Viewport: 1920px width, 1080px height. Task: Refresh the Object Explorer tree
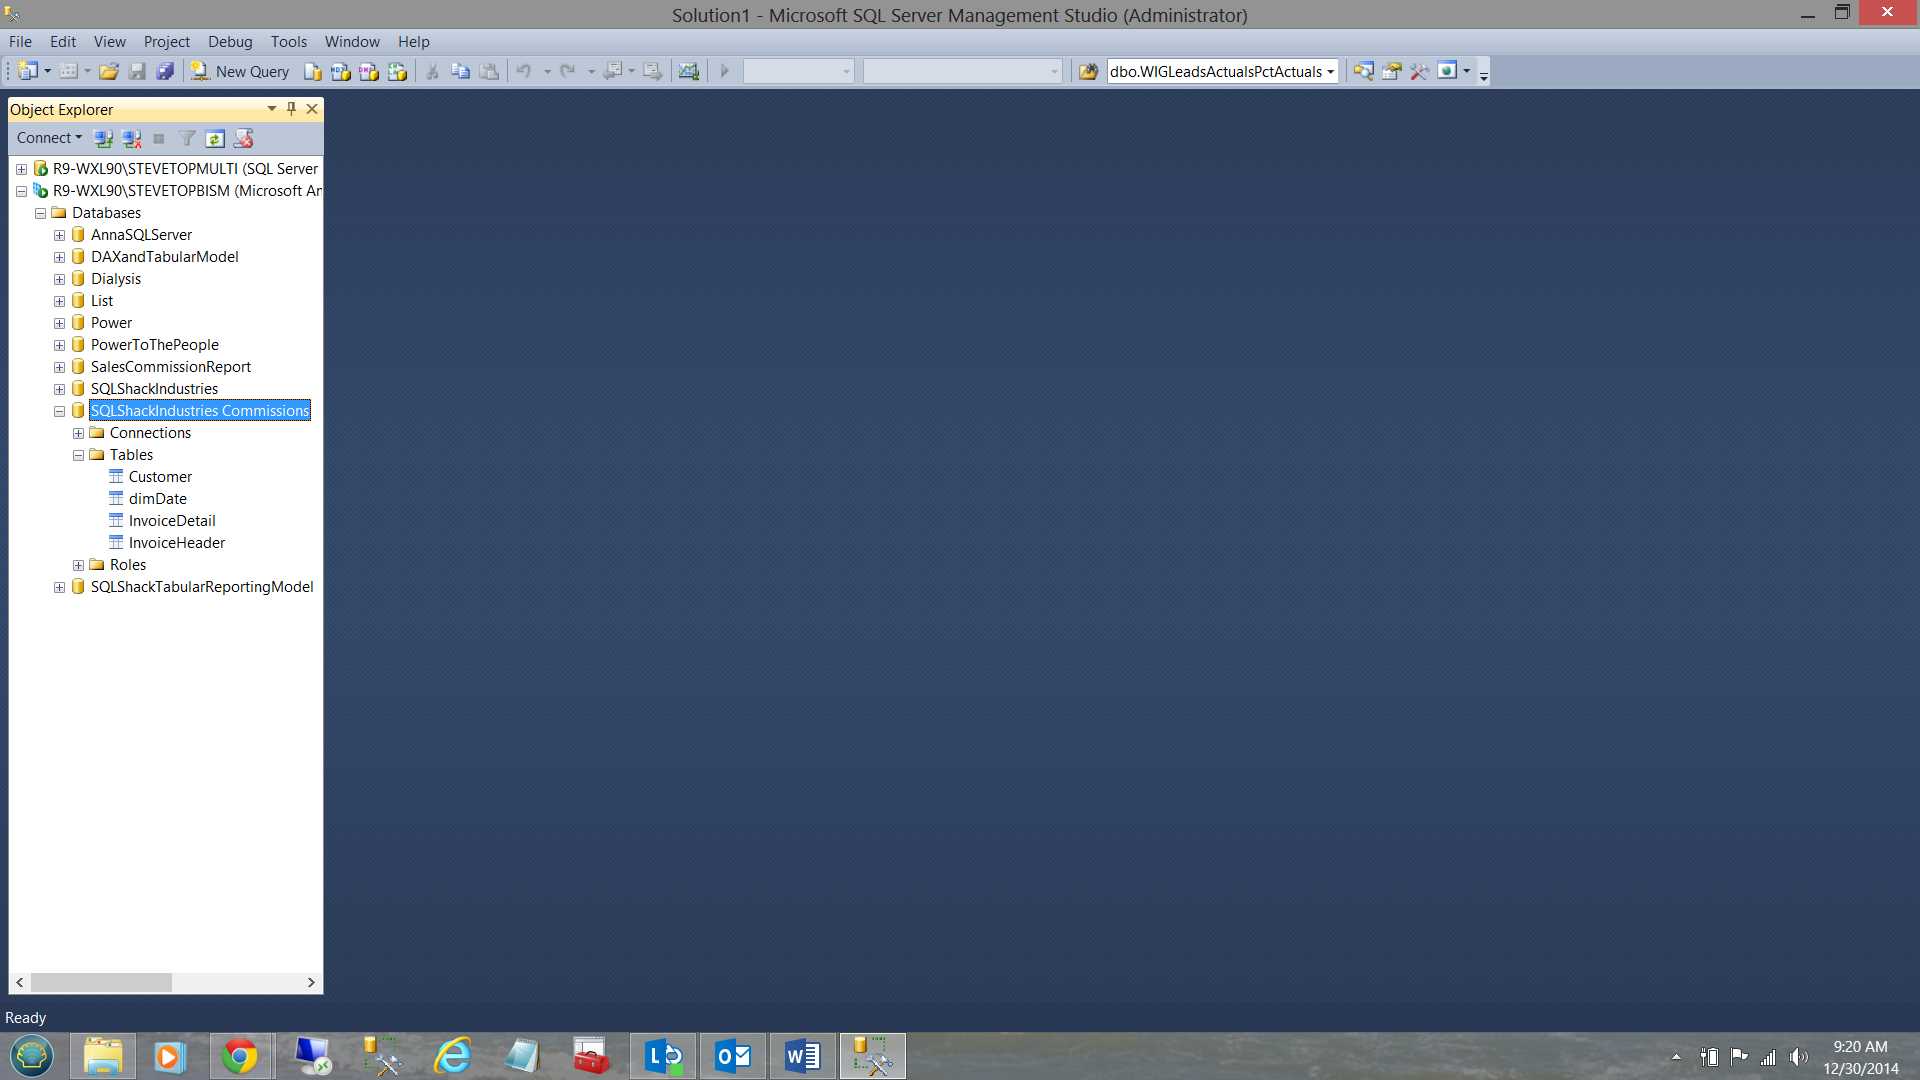pos(215,138)
